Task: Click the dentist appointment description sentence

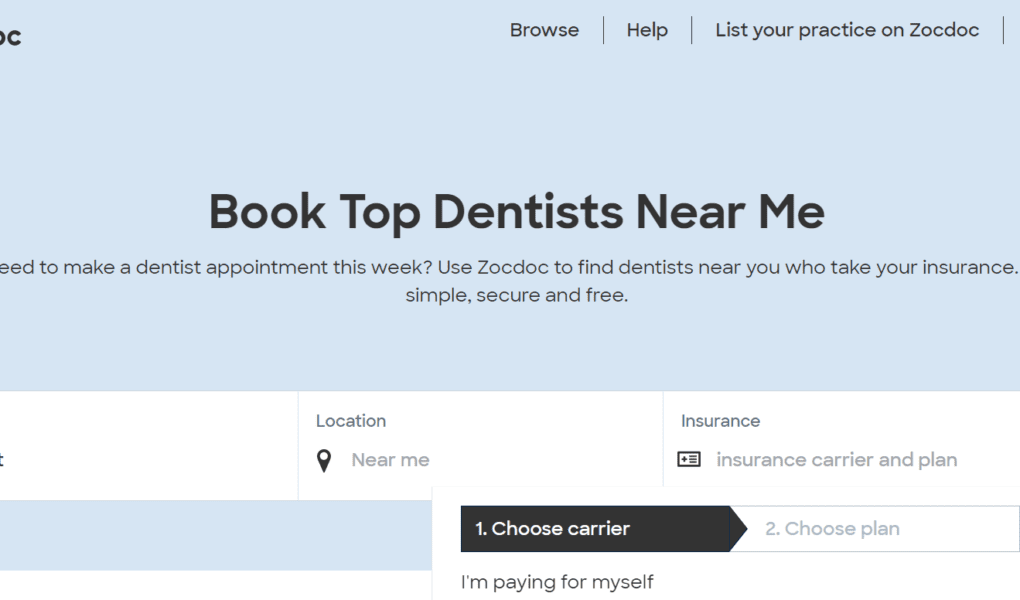Action: click(509, 267)
